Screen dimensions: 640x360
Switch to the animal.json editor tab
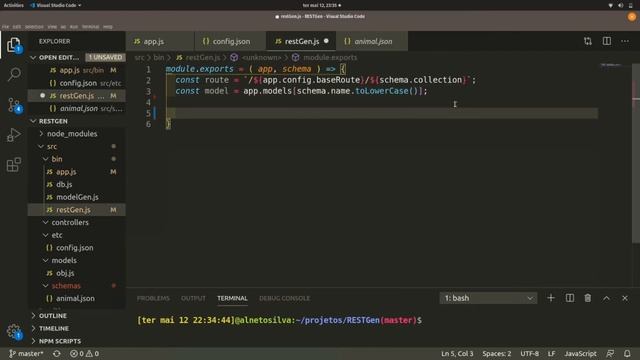pyautogui.click(x=372, y=41)
